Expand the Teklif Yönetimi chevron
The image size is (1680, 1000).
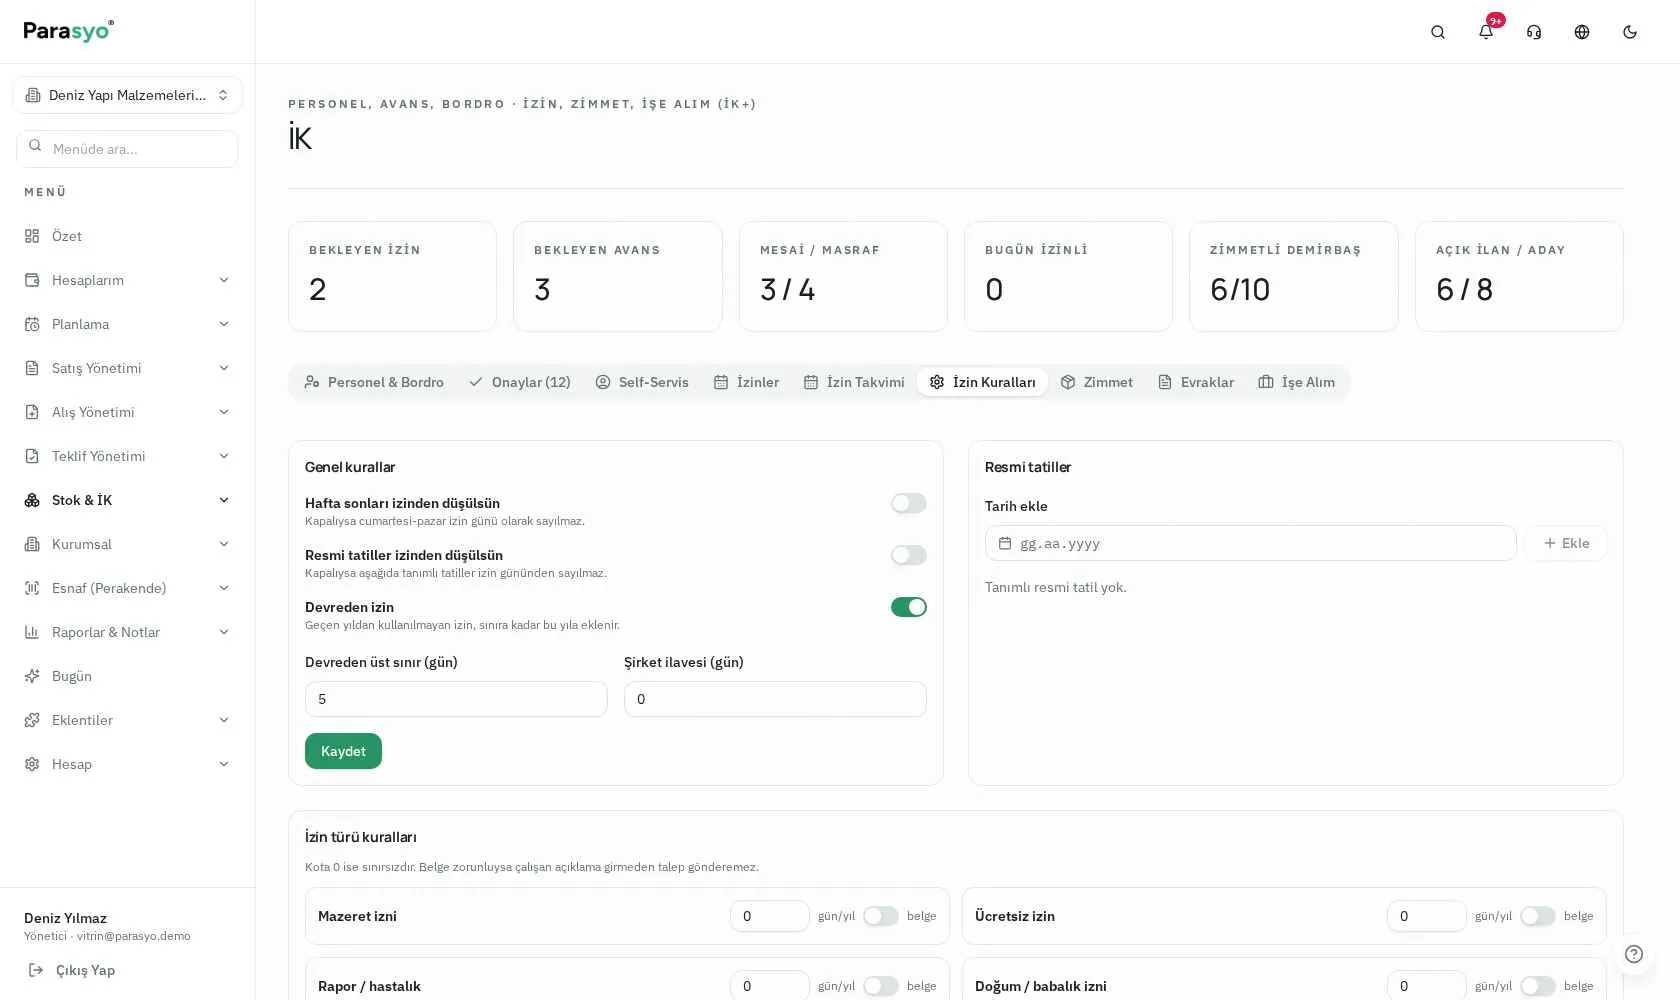(x=224, y=456)
